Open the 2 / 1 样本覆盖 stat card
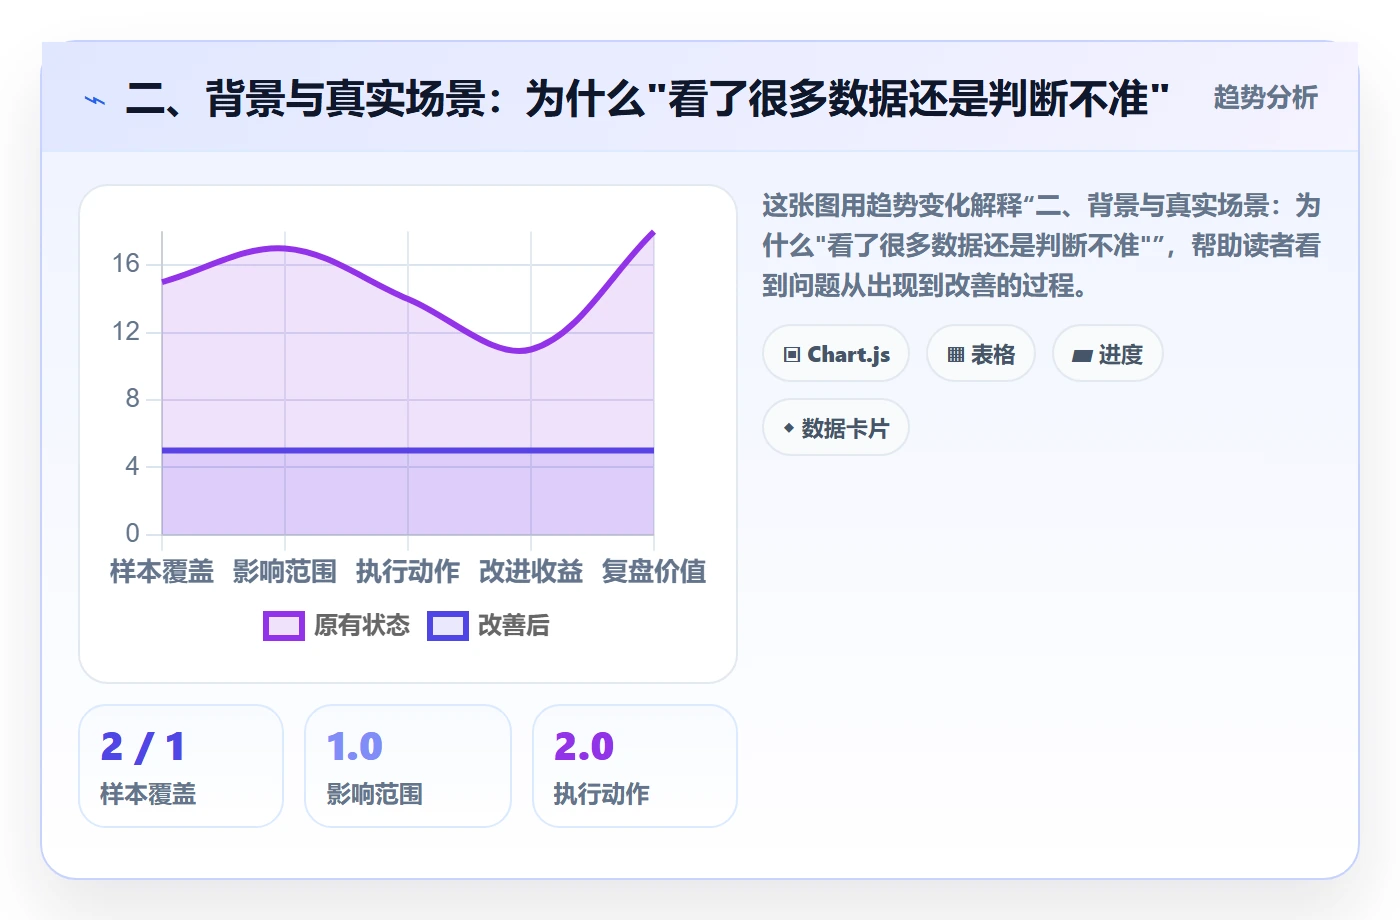1400x920 pixels. pos(181,766)
